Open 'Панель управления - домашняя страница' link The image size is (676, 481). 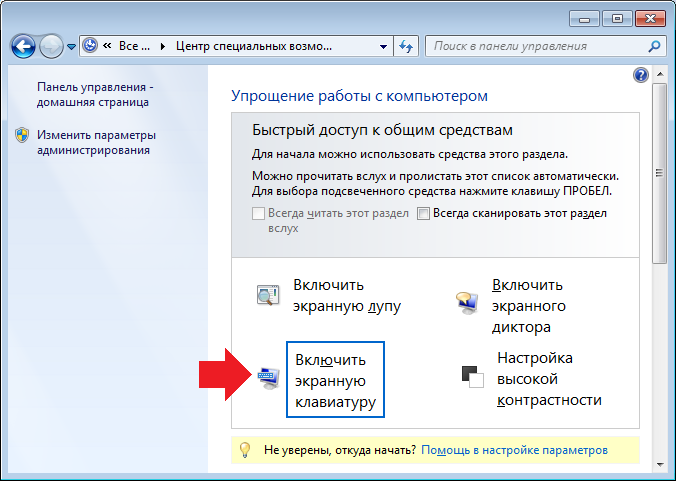point(95,94)
